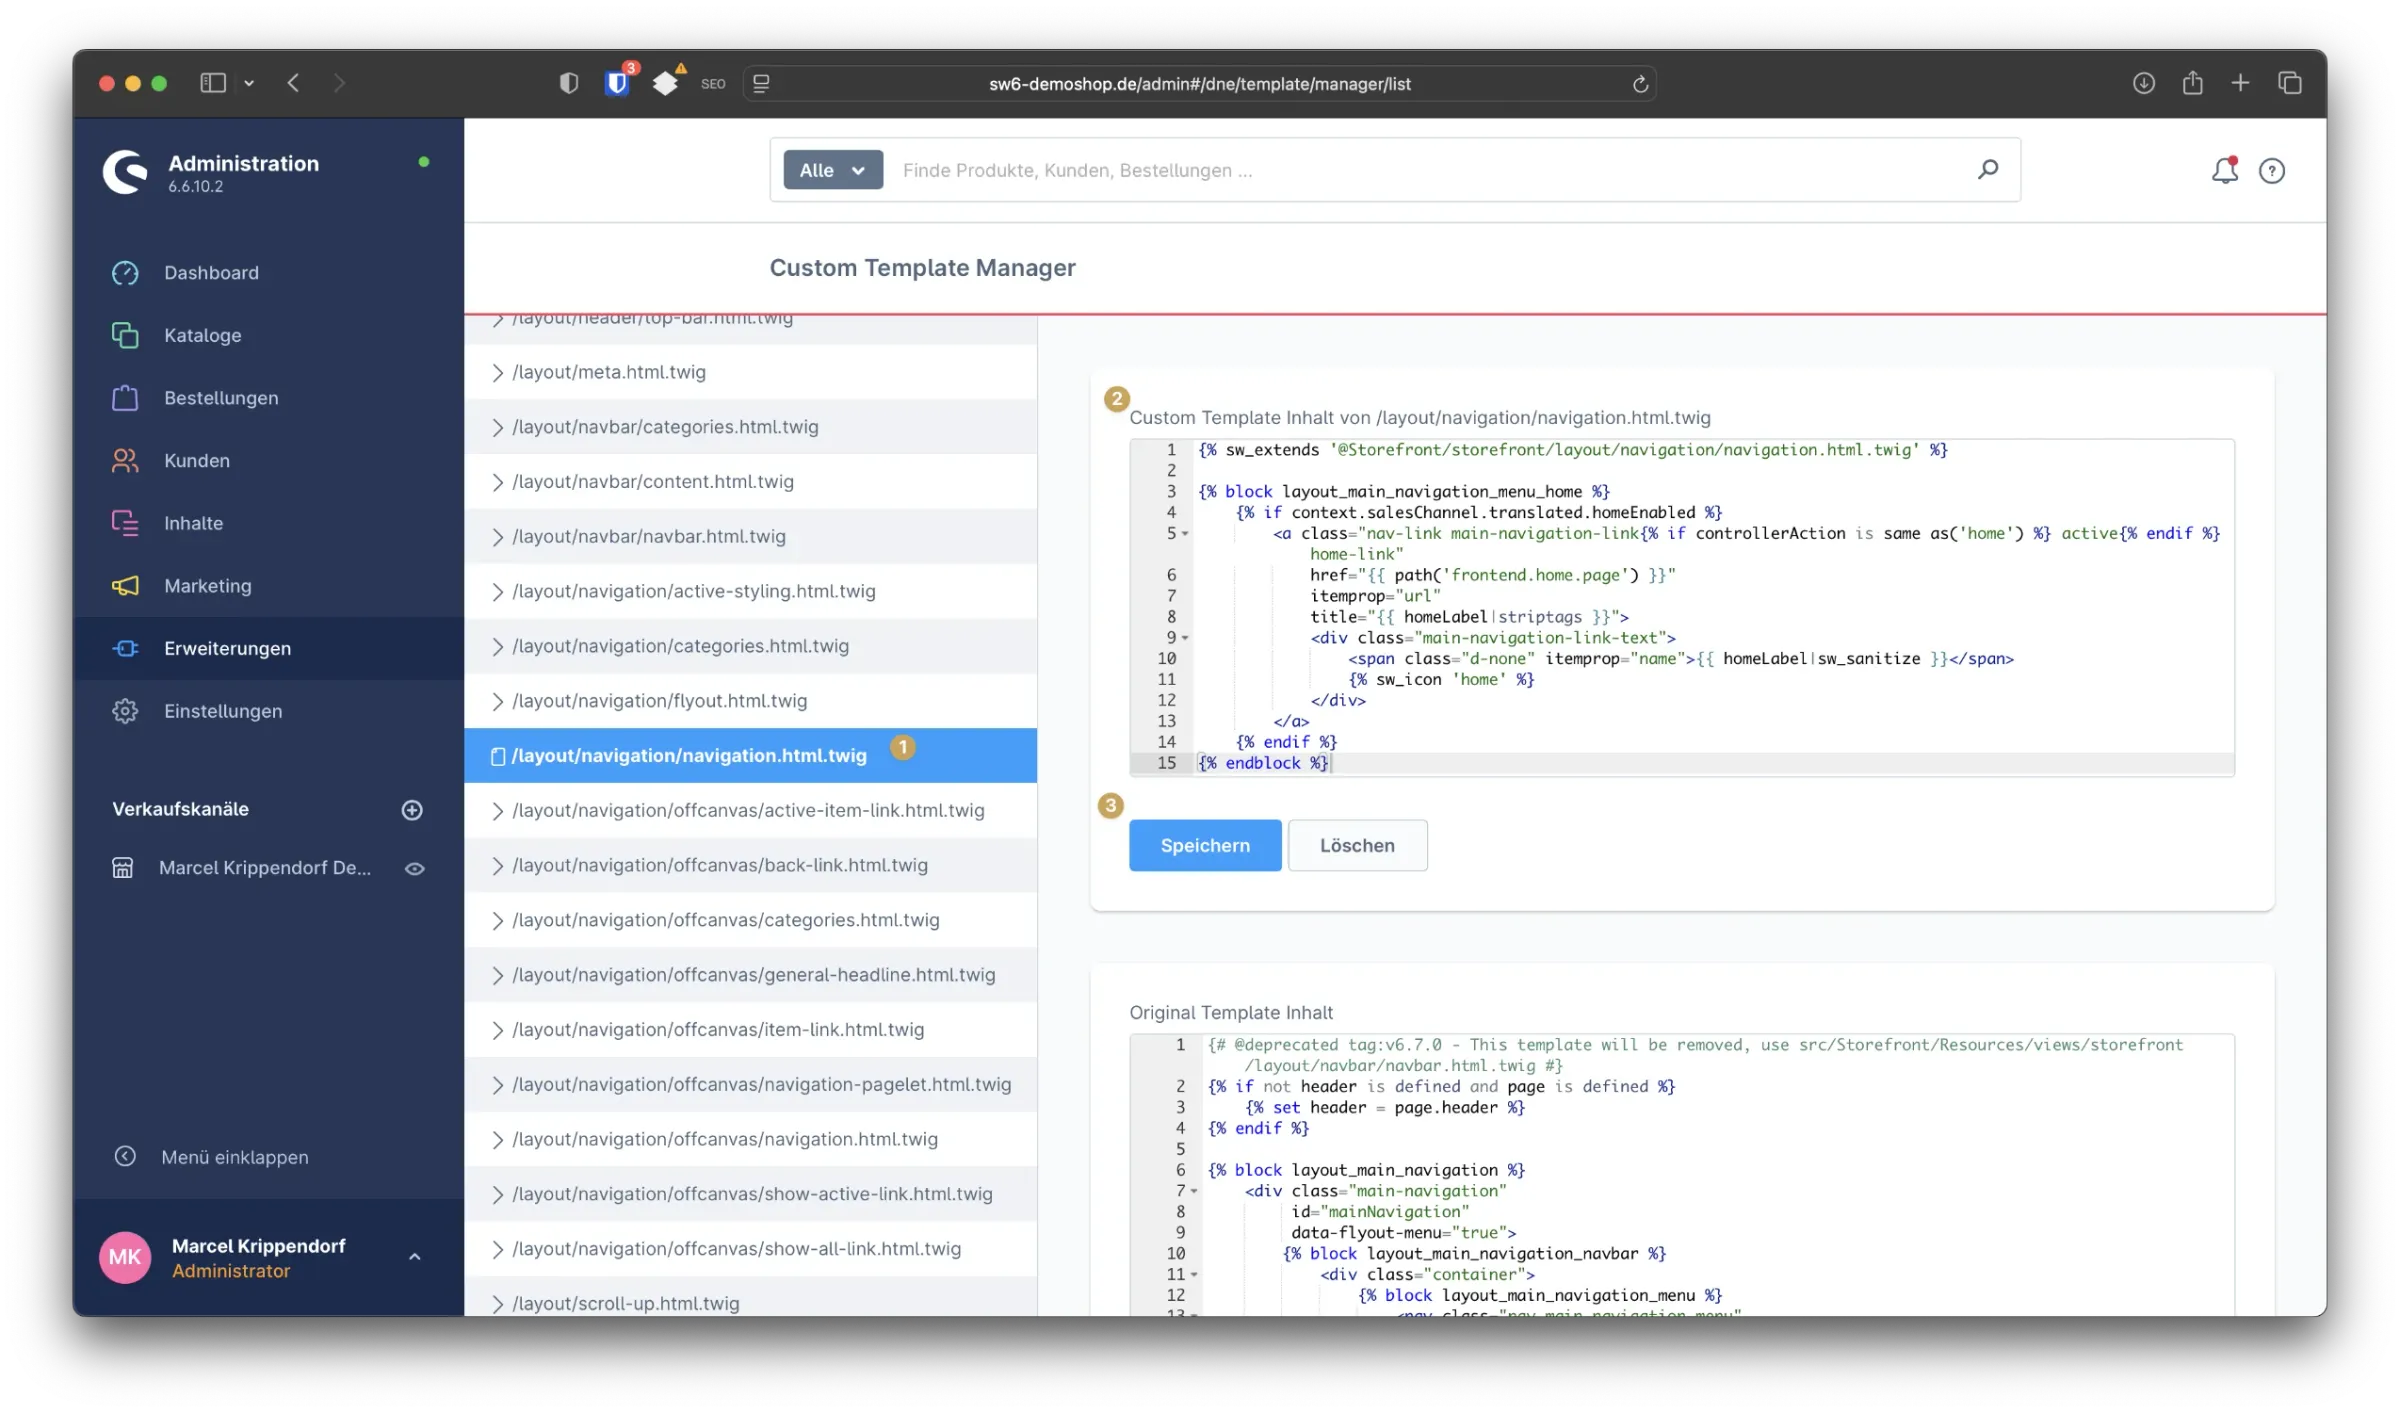Open Erweiterungen menu item
The image size is (2400, 1413).
pyautogui.click(x=227, y=648)
